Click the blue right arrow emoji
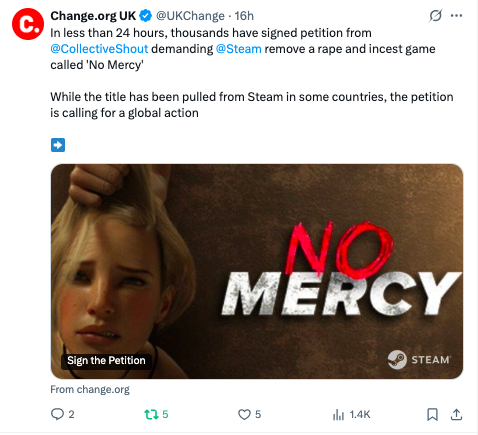 click(58, 145)
